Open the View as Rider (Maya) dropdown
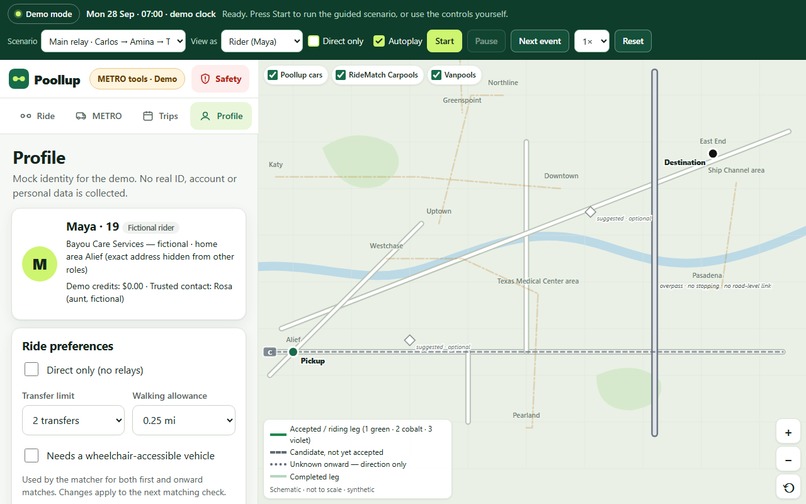806x504 pixels. 262,41
